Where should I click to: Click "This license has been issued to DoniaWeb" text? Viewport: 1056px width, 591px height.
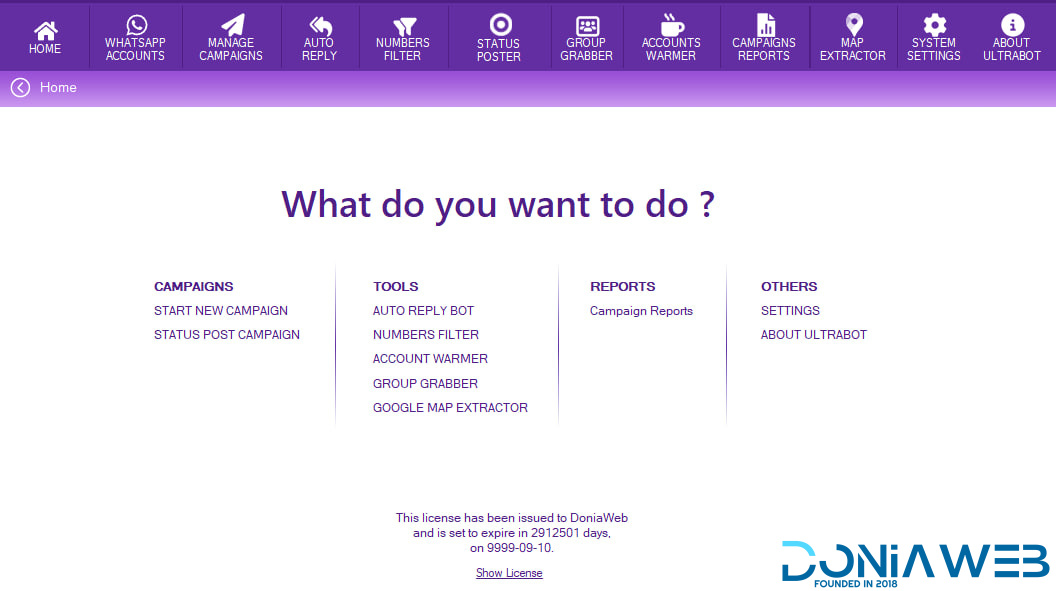point(512,518)
